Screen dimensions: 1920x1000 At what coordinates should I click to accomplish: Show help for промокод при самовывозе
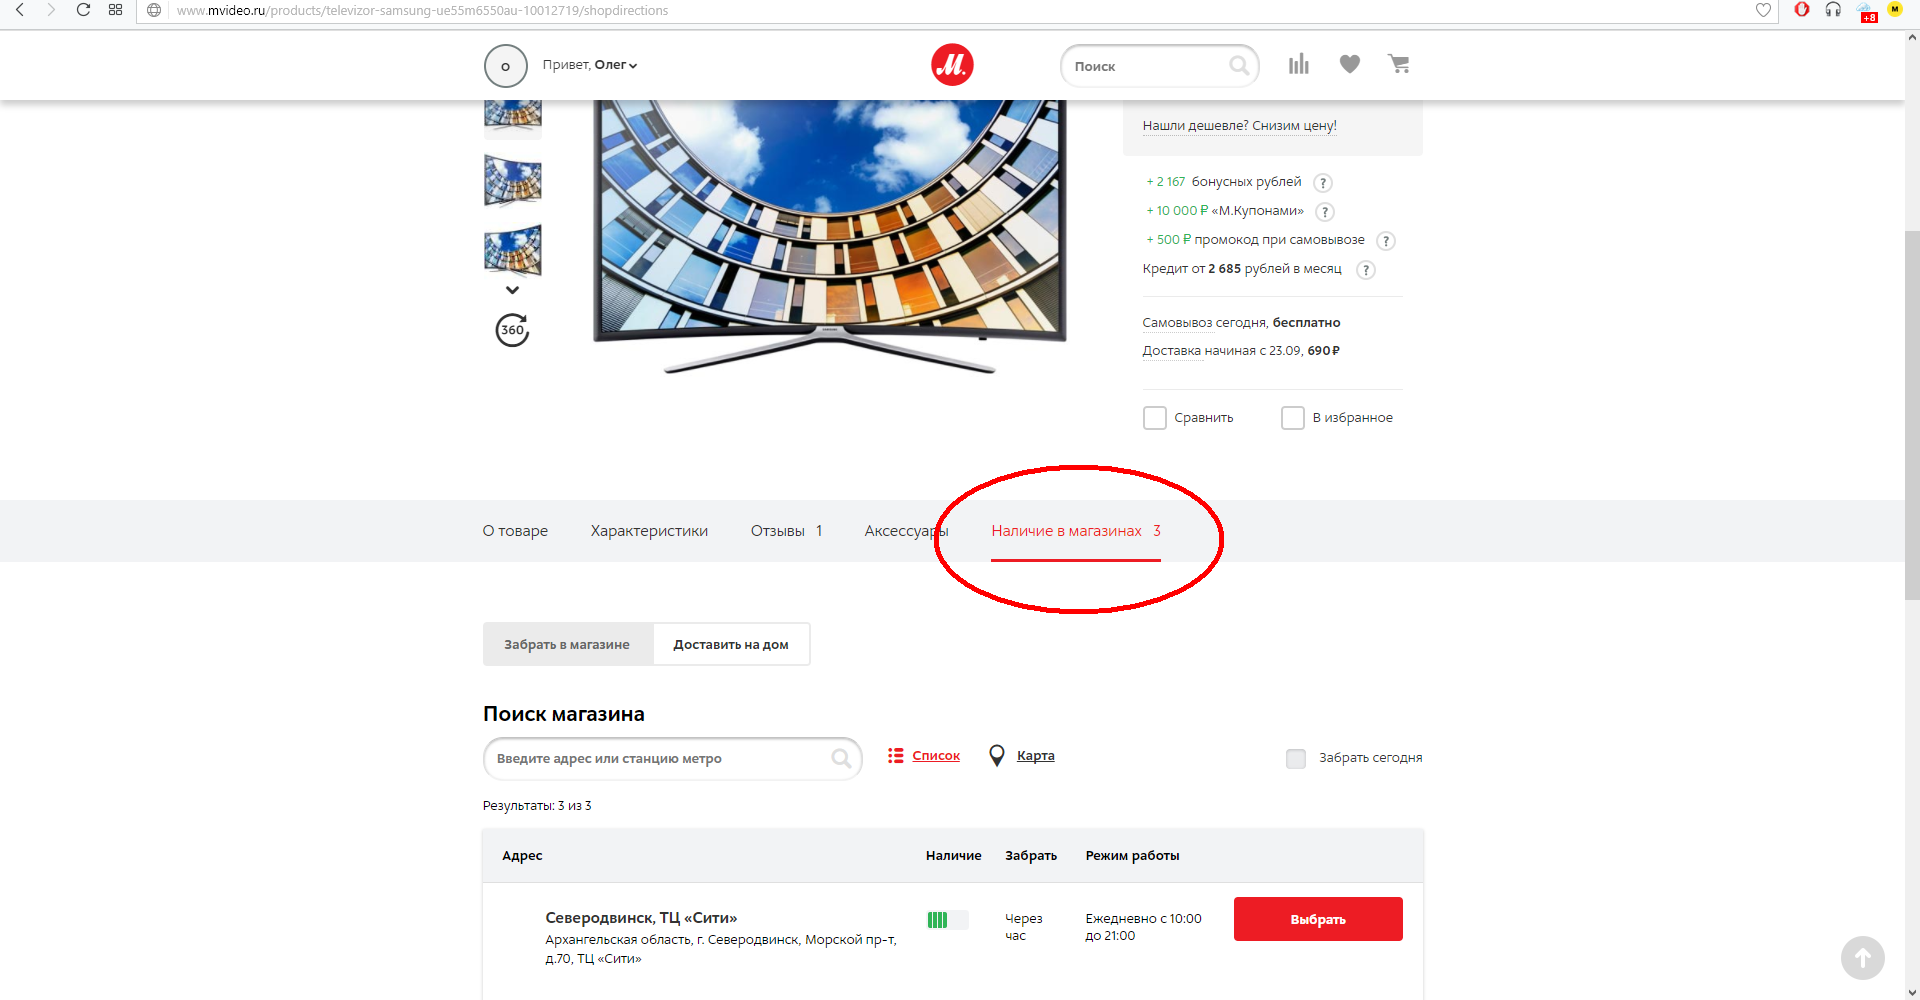(x=1386, y=241)
